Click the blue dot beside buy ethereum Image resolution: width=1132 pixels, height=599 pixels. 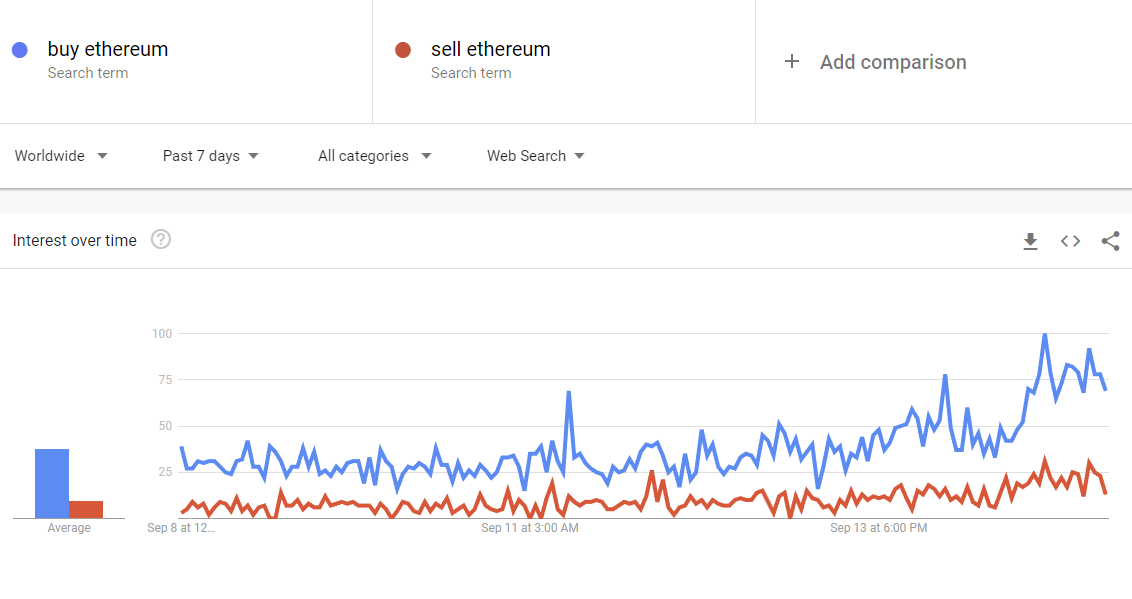[x=20, y=50]
